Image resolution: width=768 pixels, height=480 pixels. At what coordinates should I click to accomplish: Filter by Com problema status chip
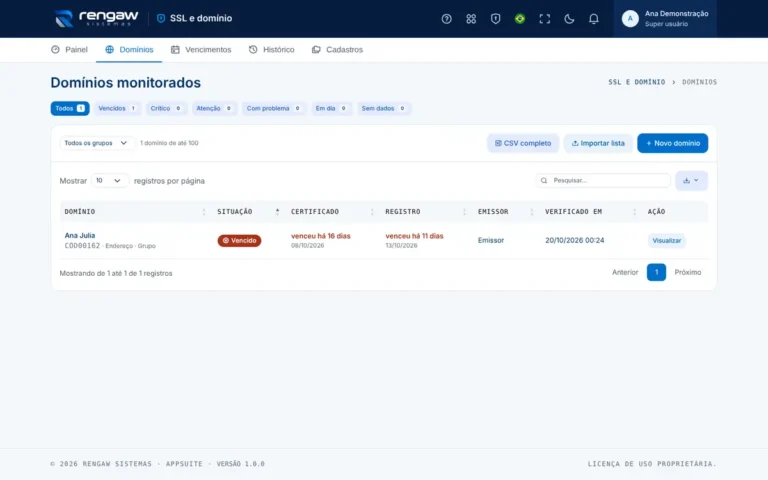pos(274,108)
